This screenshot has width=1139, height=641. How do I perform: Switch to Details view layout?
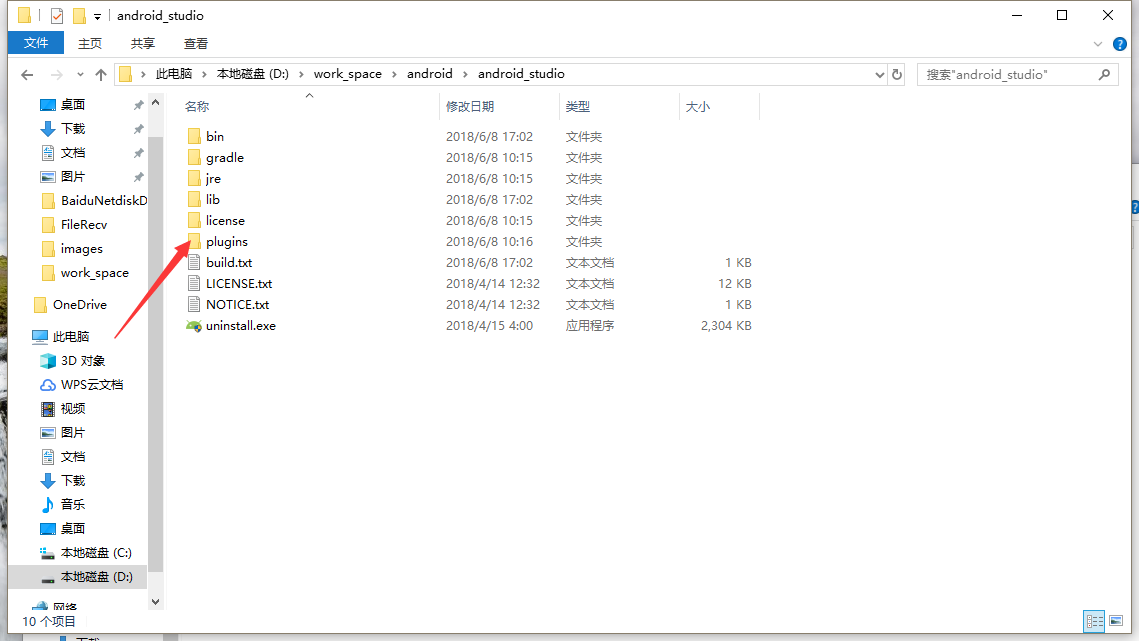1094,621
